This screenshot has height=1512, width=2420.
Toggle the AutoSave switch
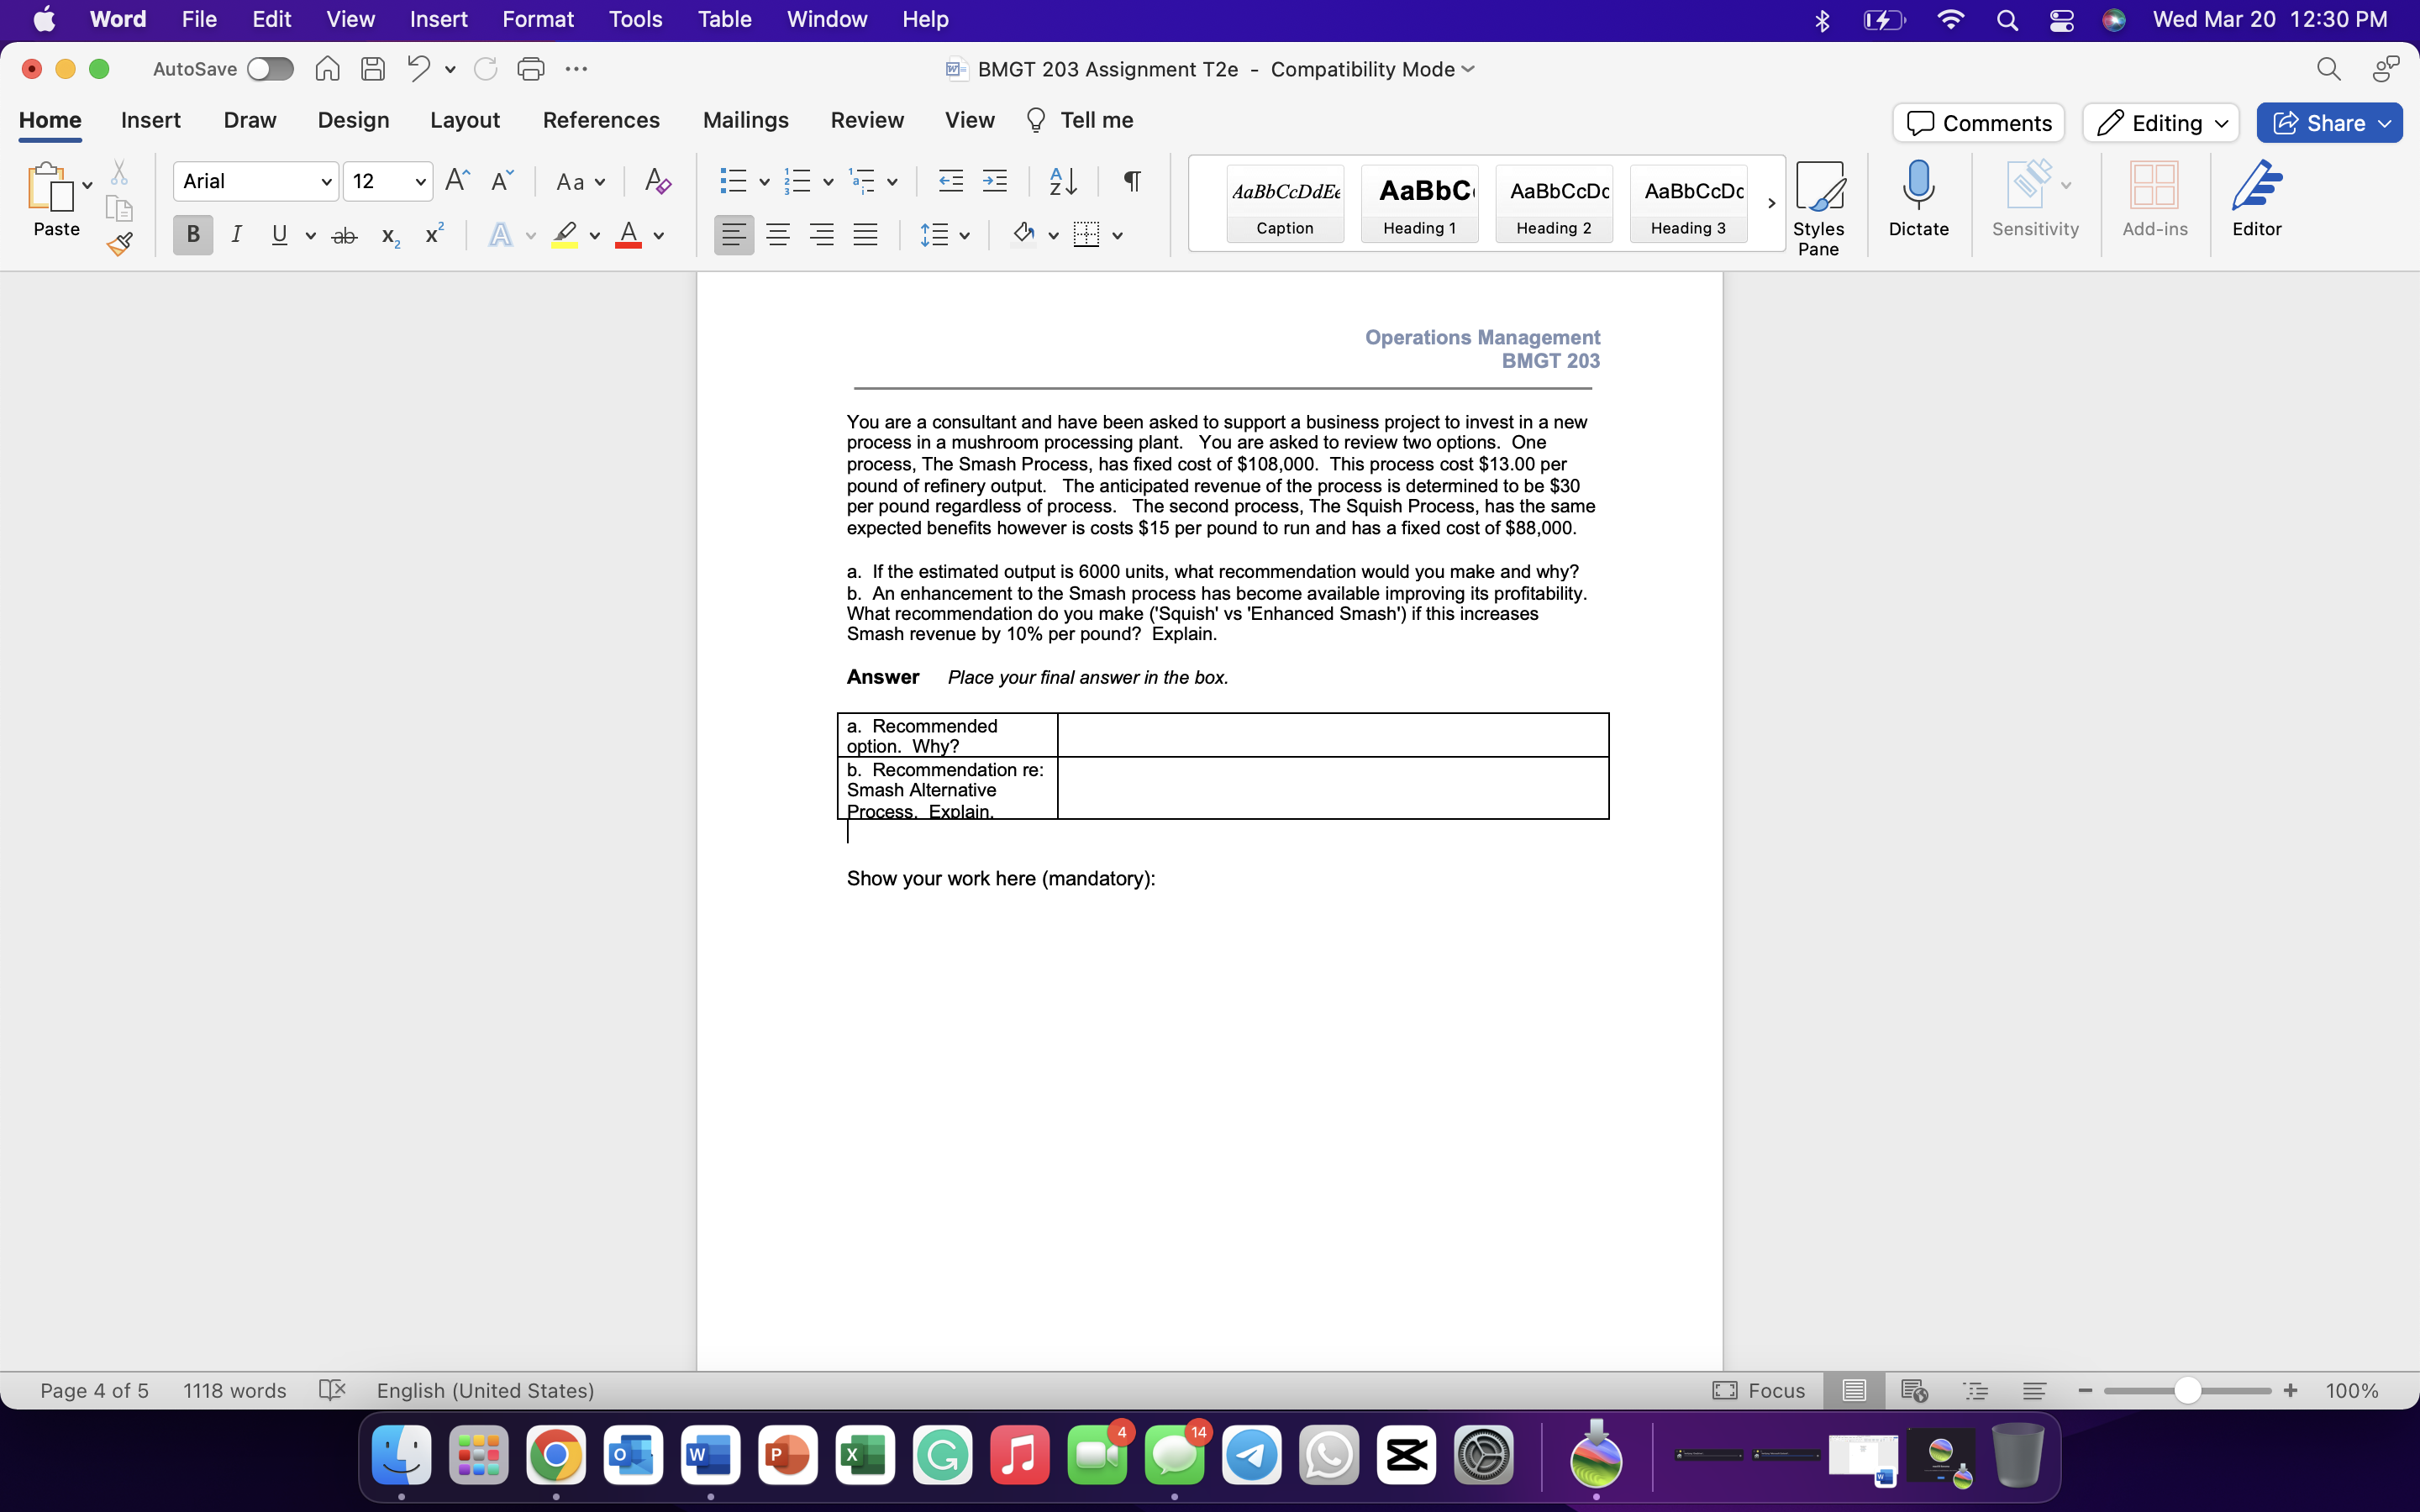click(270, 69)
